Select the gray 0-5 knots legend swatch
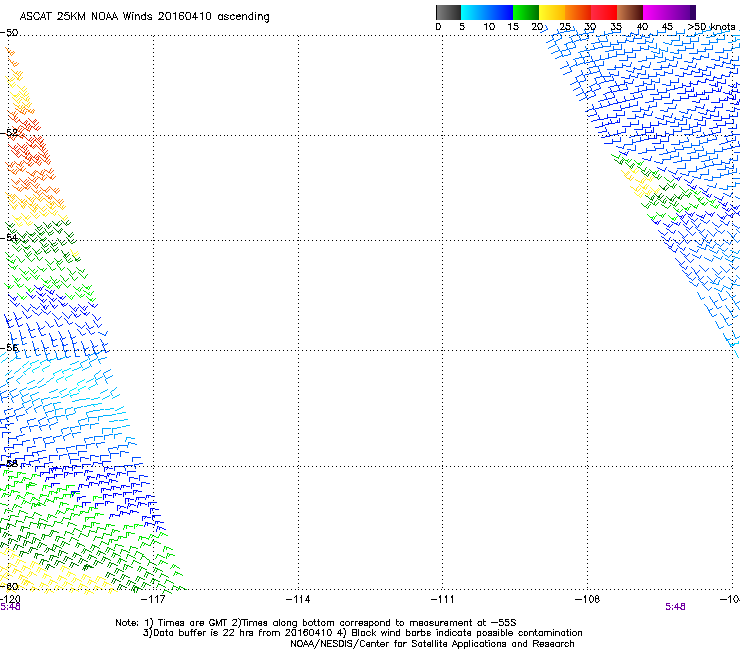Image resolution: width=740 pixels, height=650 pixels. (x=448, y=12)
